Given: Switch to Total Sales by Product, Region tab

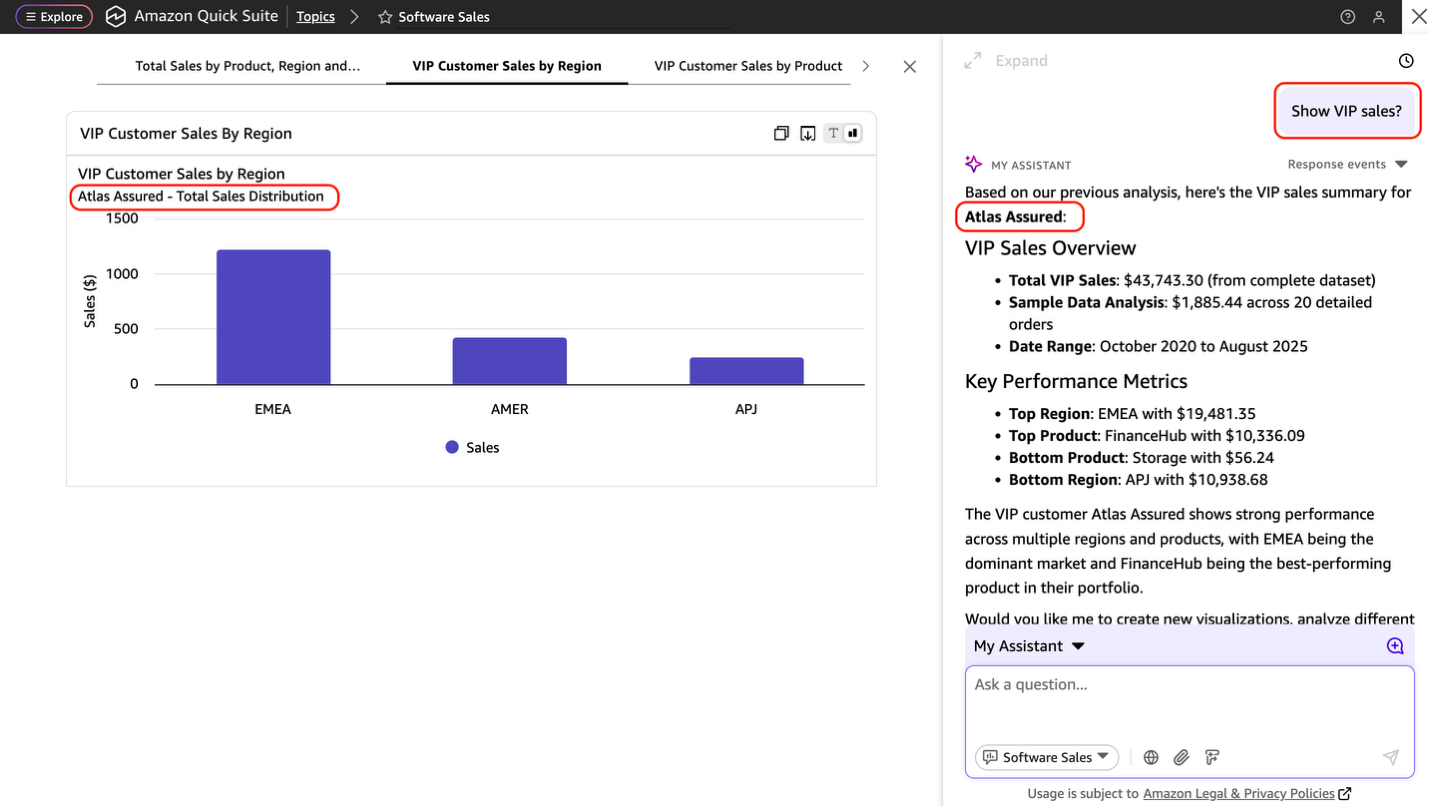Looking at the screenshot, I should 248,66.
